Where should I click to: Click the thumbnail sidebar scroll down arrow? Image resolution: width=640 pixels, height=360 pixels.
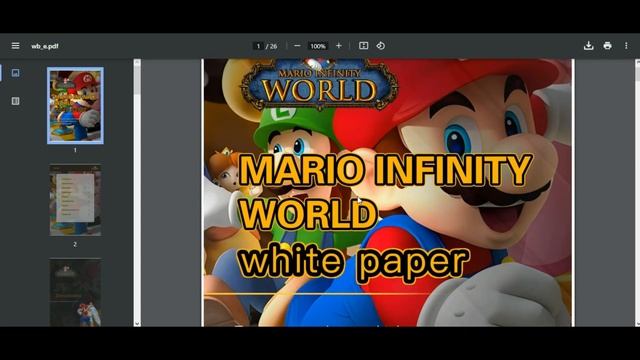pyautogui.click(x=137, y=323)
